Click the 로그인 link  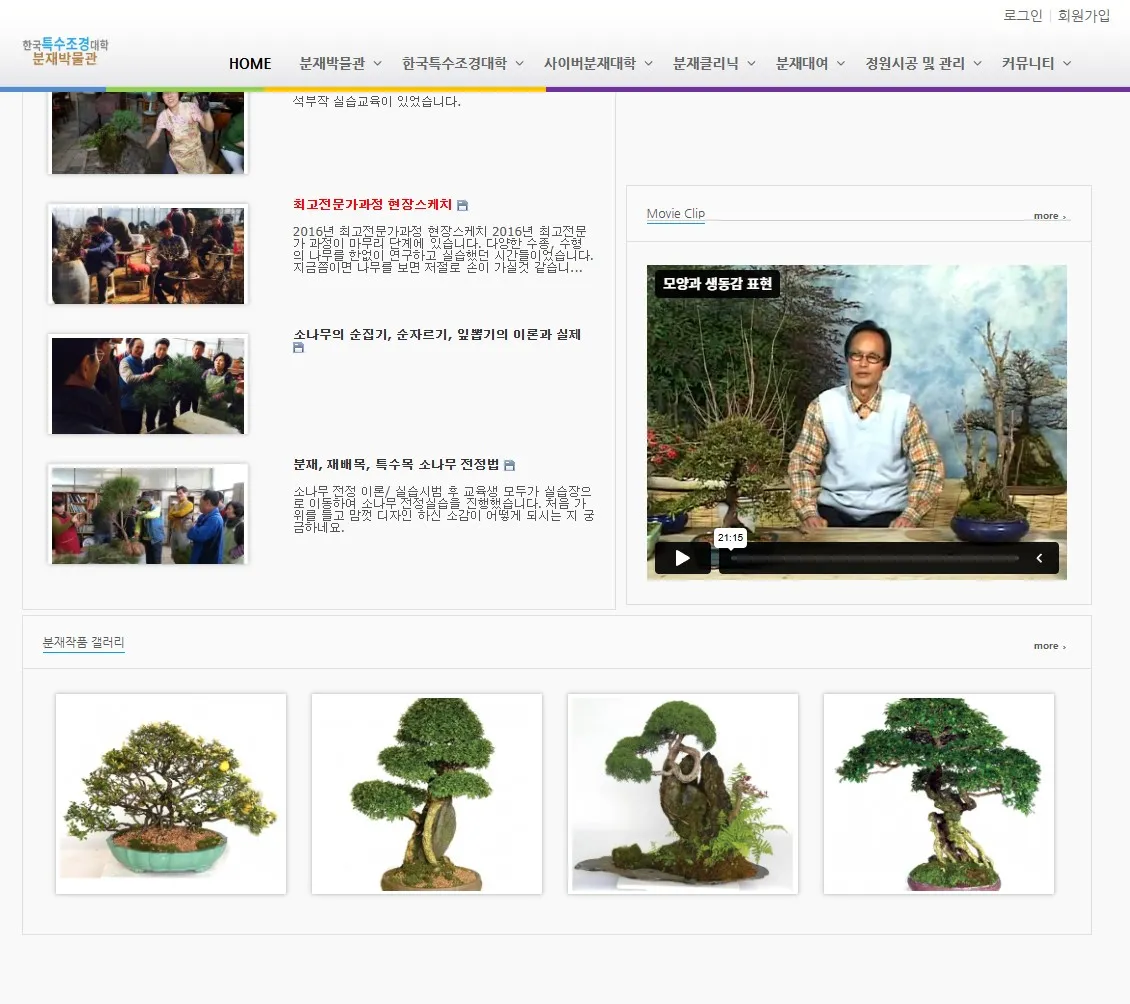pyautogui.click(x=1022, y=15)
